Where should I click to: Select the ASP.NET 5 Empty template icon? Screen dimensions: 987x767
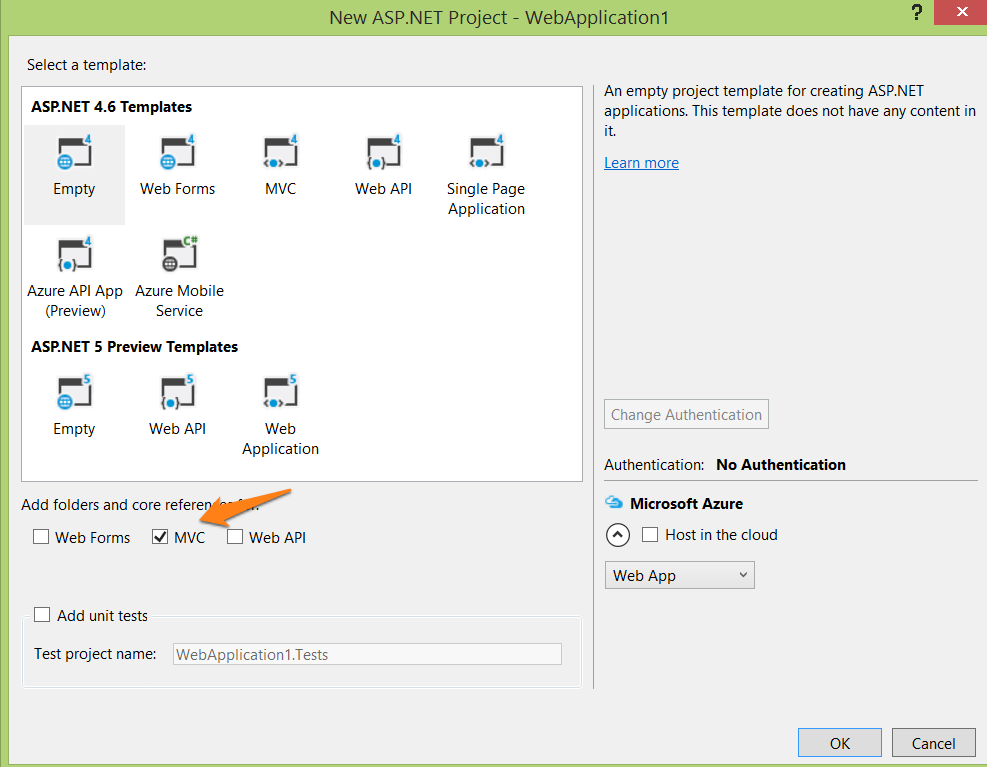pos(74,392)
